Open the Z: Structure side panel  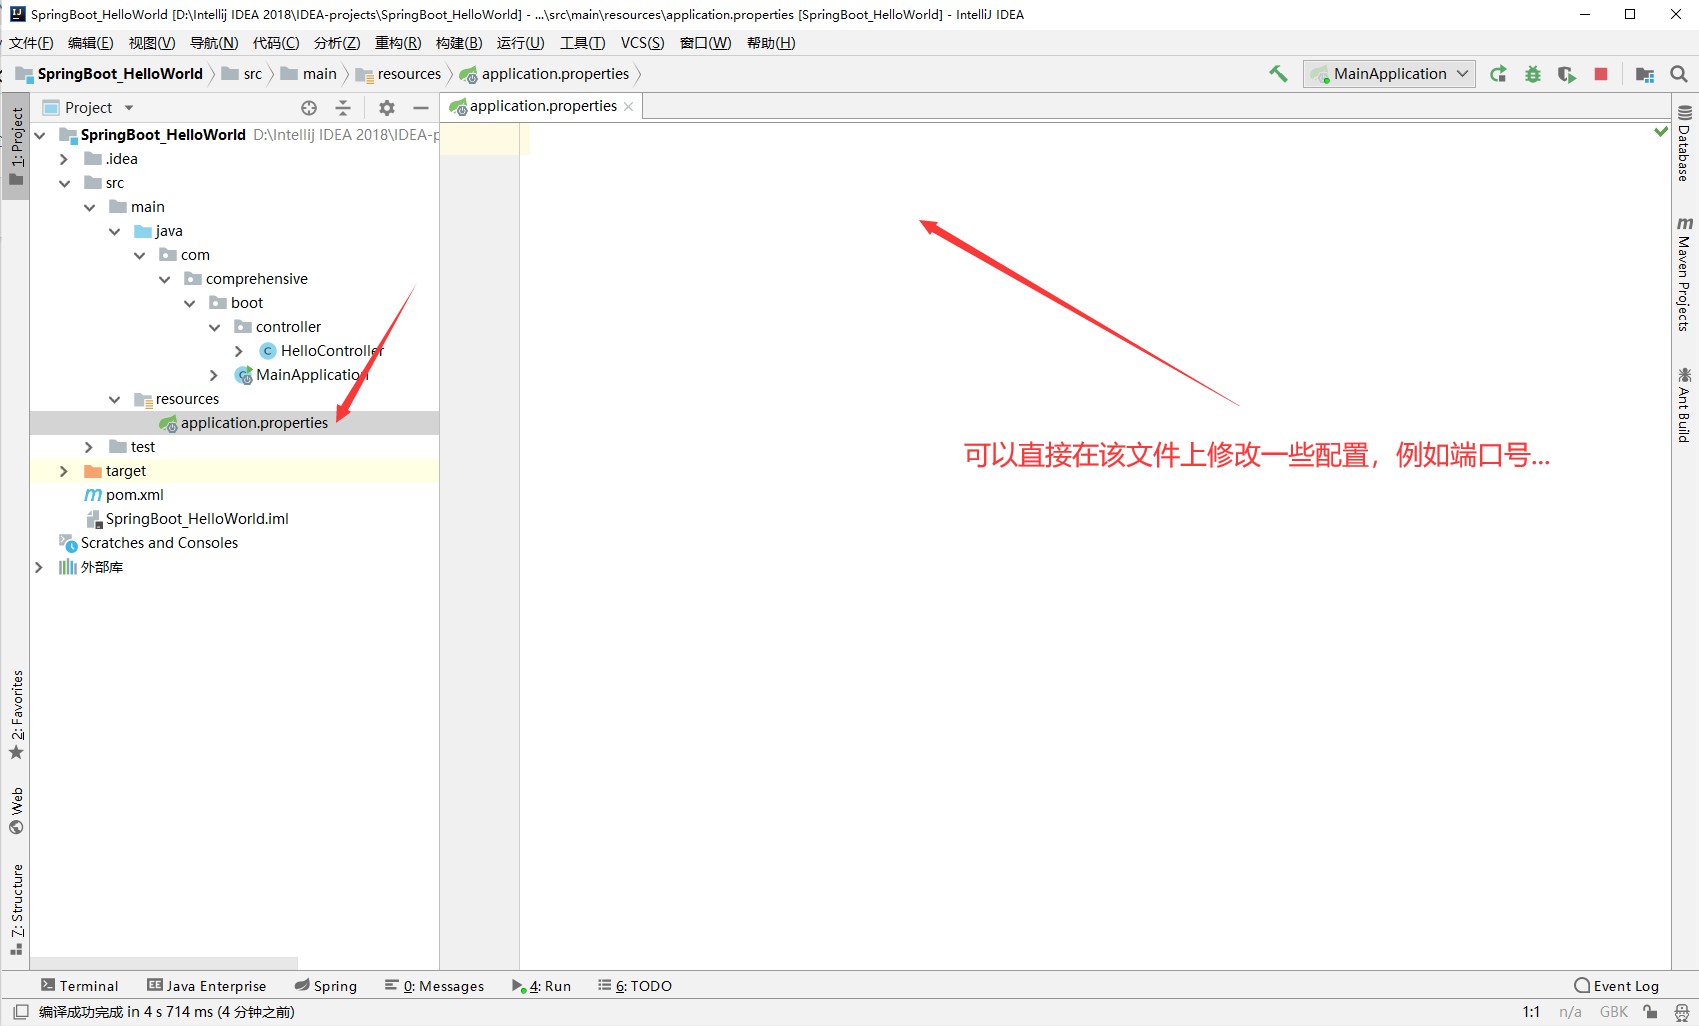(x=16, y=910)
